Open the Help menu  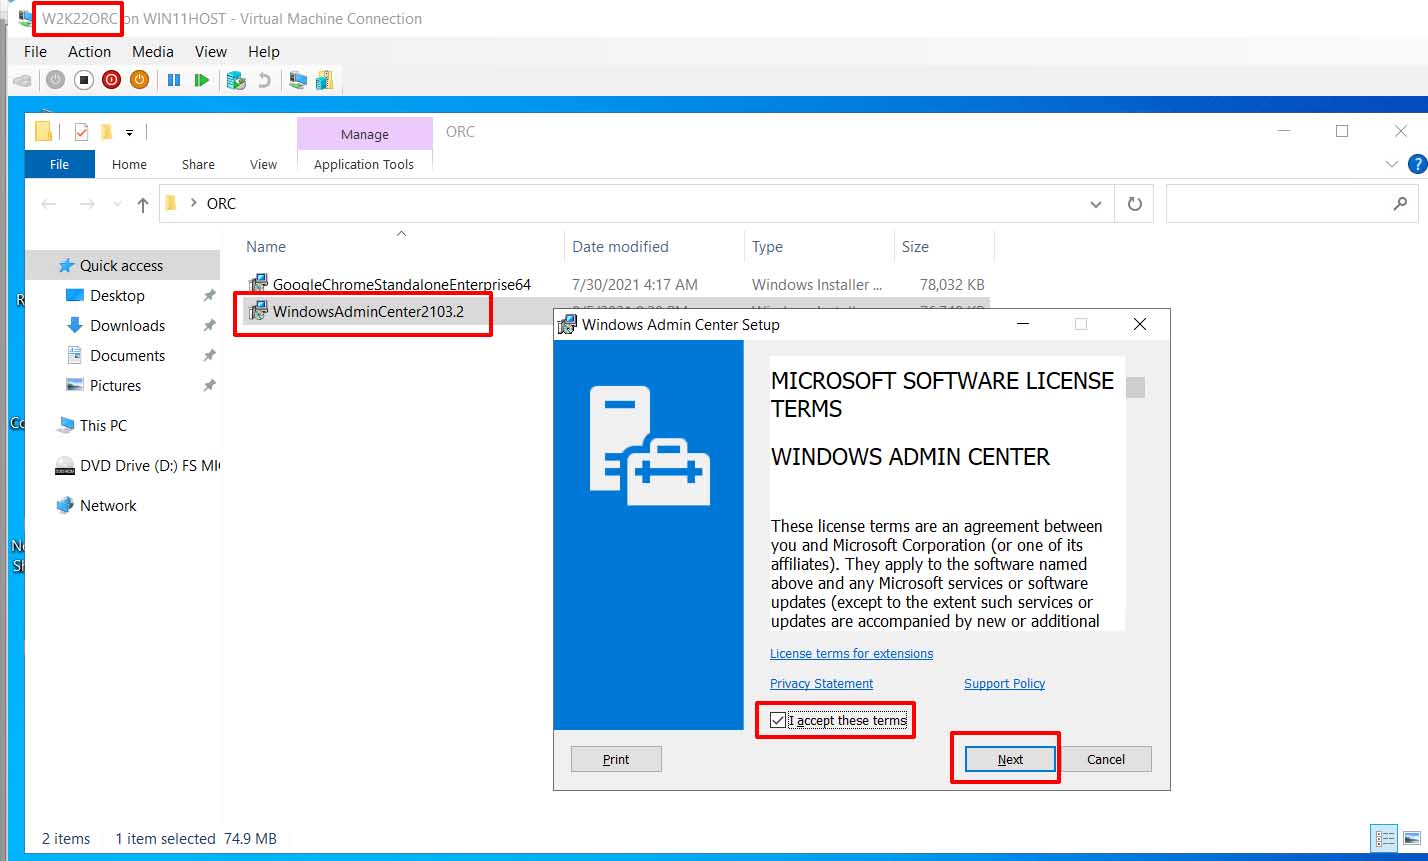(264, 52)
